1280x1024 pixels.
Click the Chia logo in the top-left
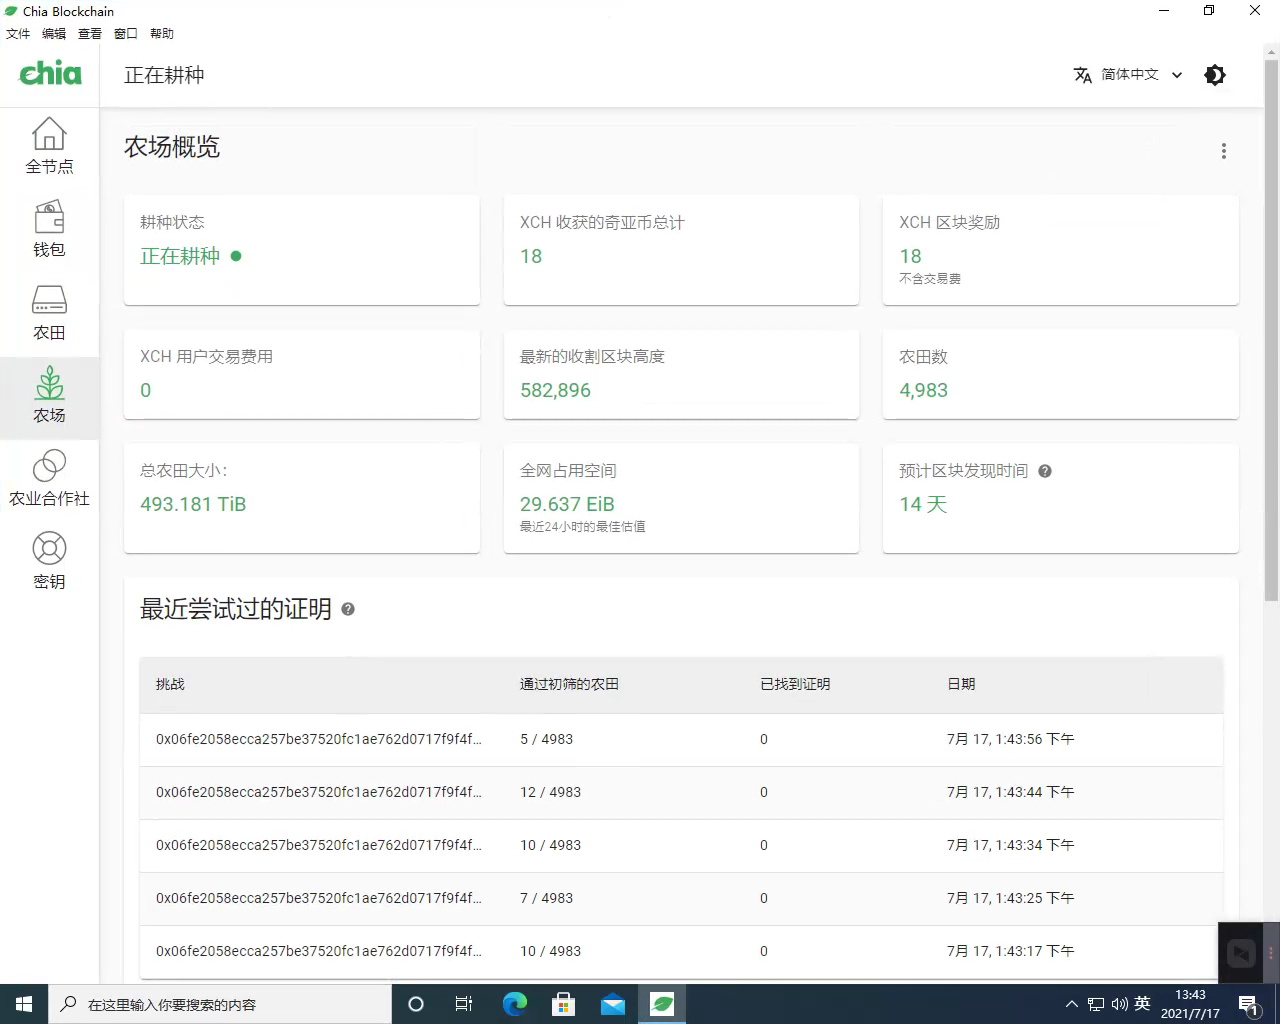(x=50, y=74)
